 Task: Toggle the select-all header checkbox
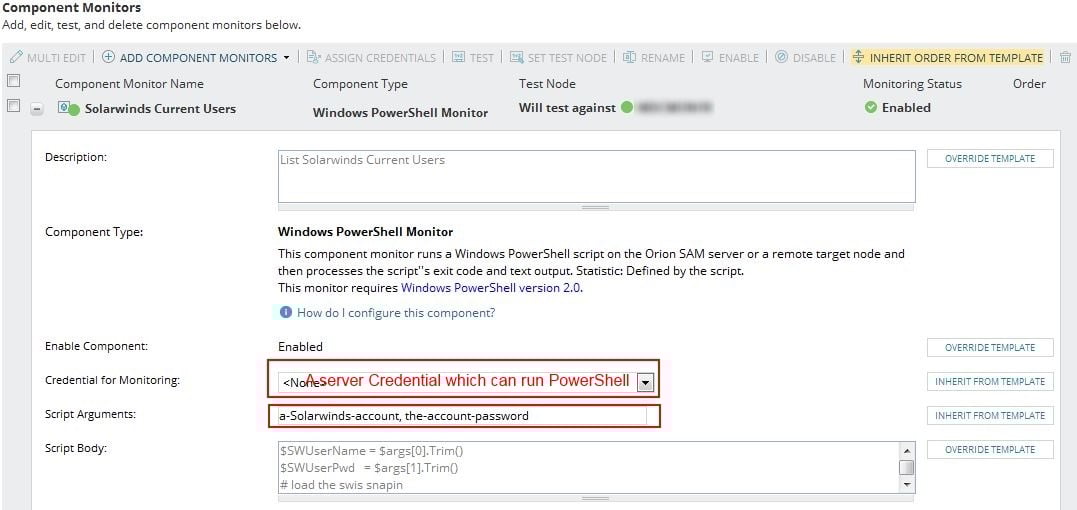(x=13, y=82)
